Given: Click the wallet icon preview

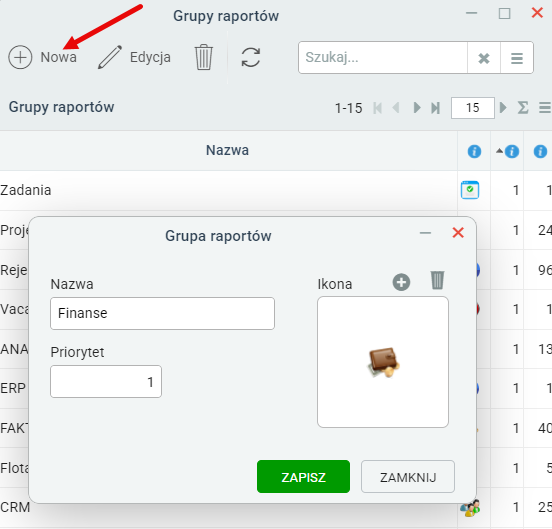Looking at the screenshot, I should coord(383,363).
